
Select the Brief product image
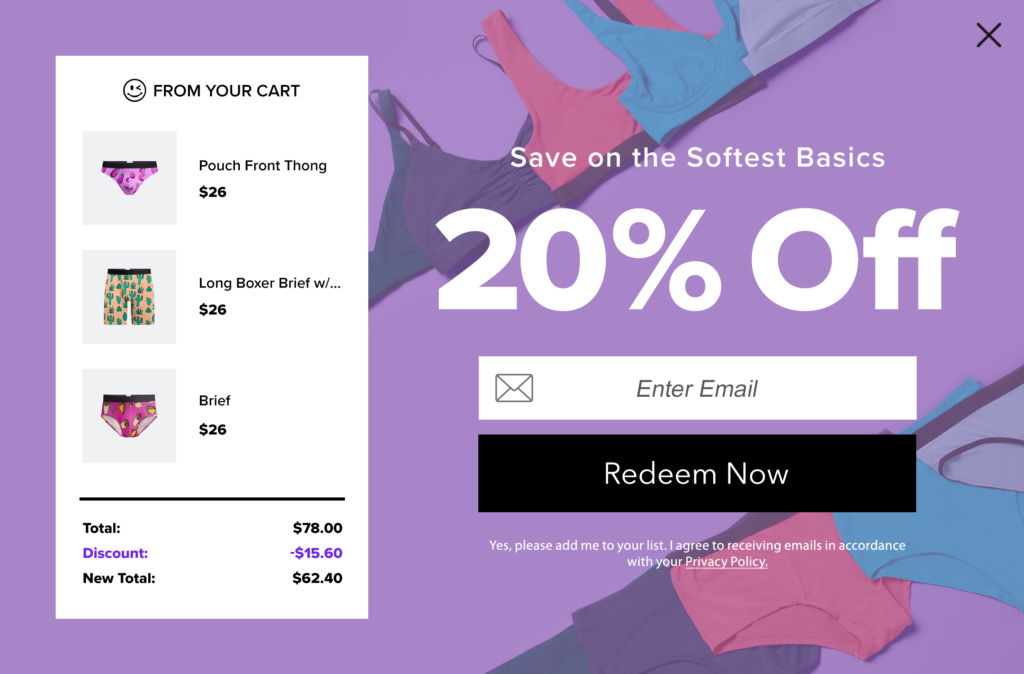129,415
